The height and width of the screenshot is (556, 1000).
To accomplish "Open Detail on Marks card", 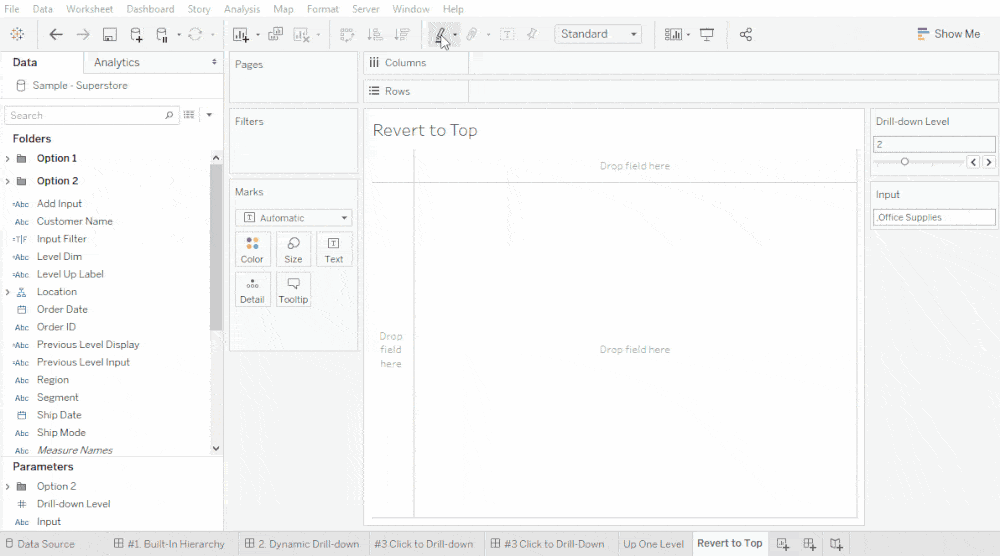I will 252,289.
